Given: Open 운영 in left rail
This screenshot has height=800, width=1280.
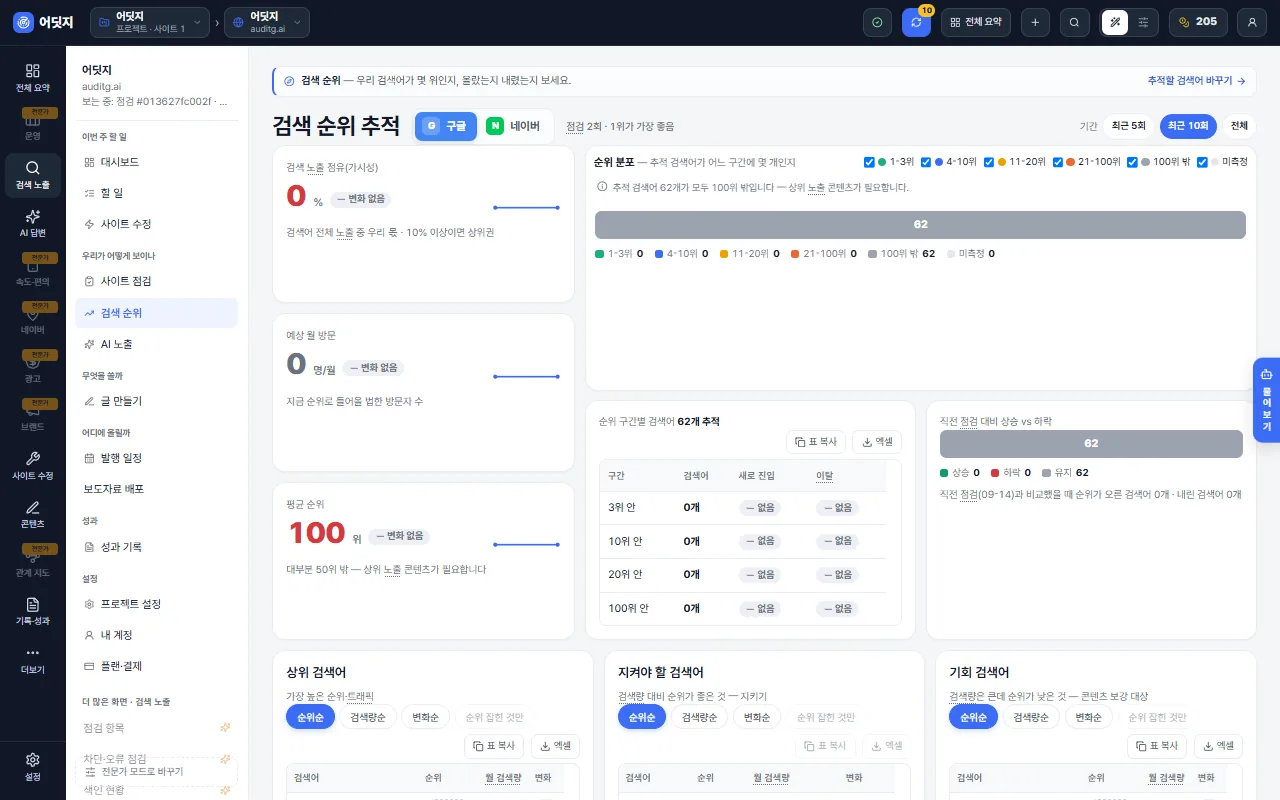Looking at the screenshot, I should point(32,127).
